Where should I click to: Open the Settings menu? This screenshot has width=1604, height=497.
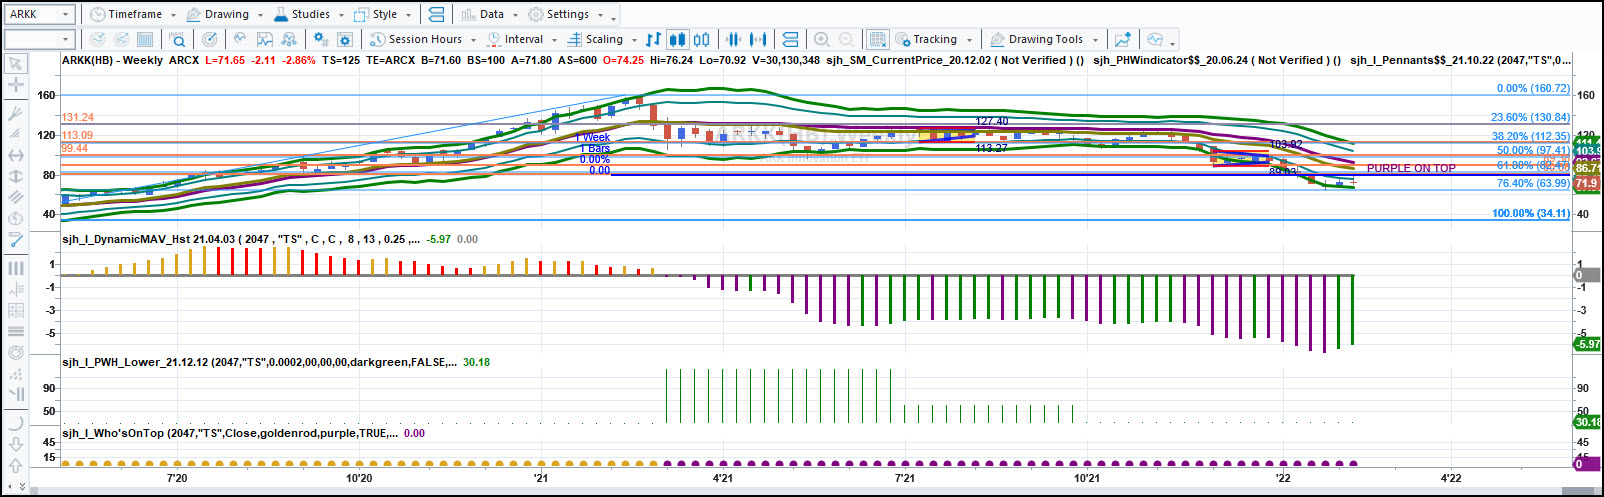566,14
